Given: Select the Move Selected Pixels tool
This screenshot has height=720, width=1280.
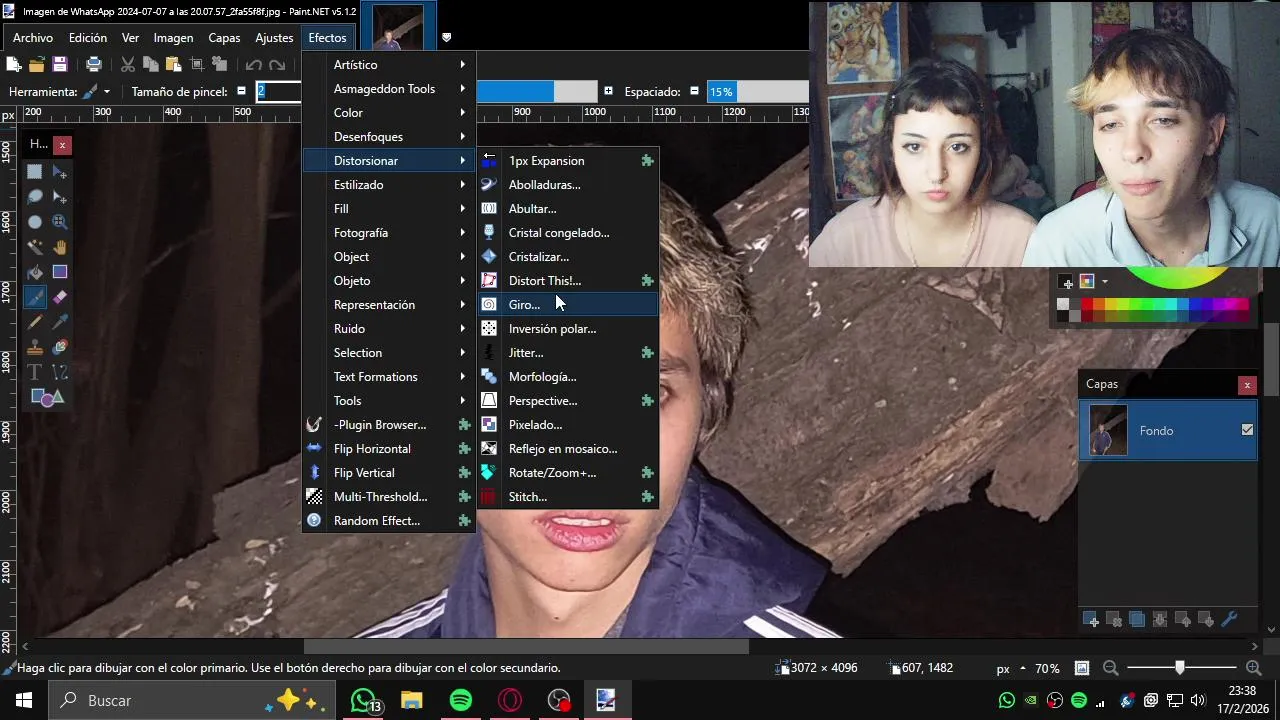Looking at the screenshot, I should [60, 172].
